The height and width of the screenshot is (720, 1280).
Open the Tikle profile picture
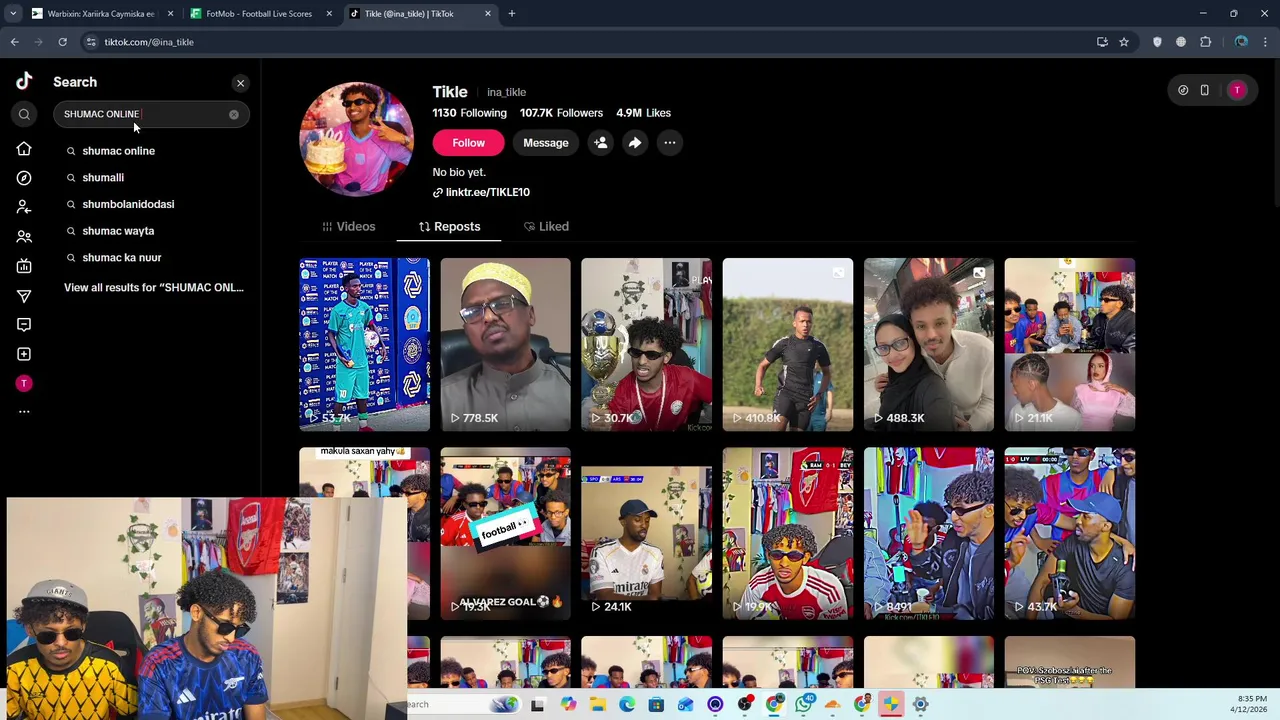[356, 139]
